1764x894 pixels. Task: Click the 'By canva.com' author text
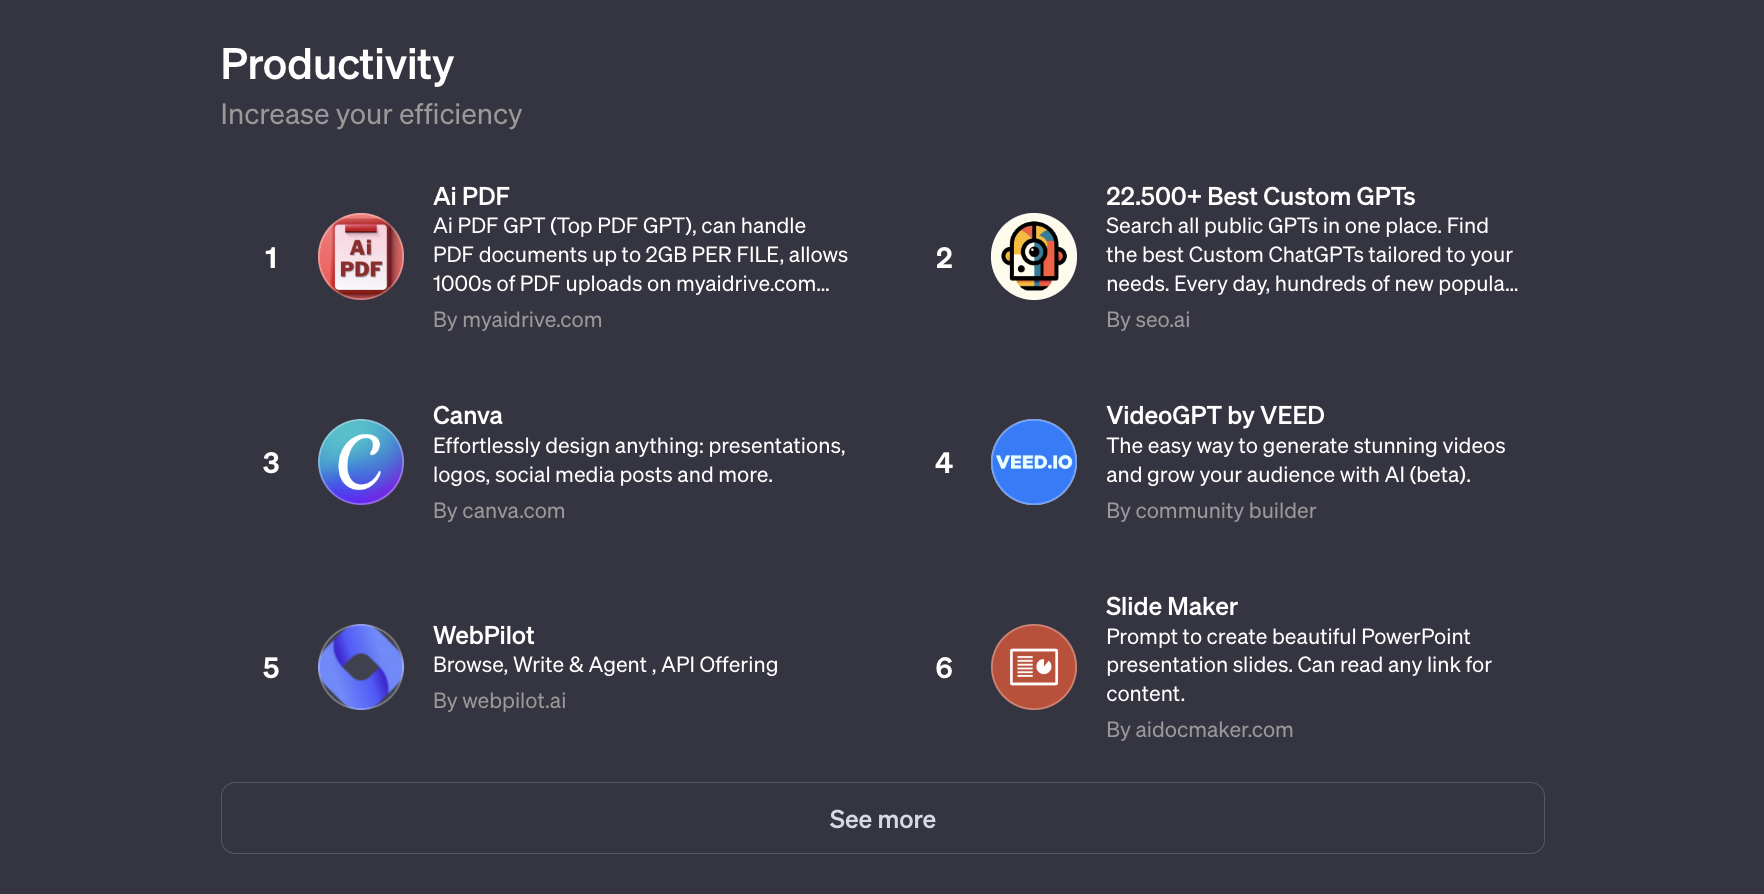pos(498,511)
